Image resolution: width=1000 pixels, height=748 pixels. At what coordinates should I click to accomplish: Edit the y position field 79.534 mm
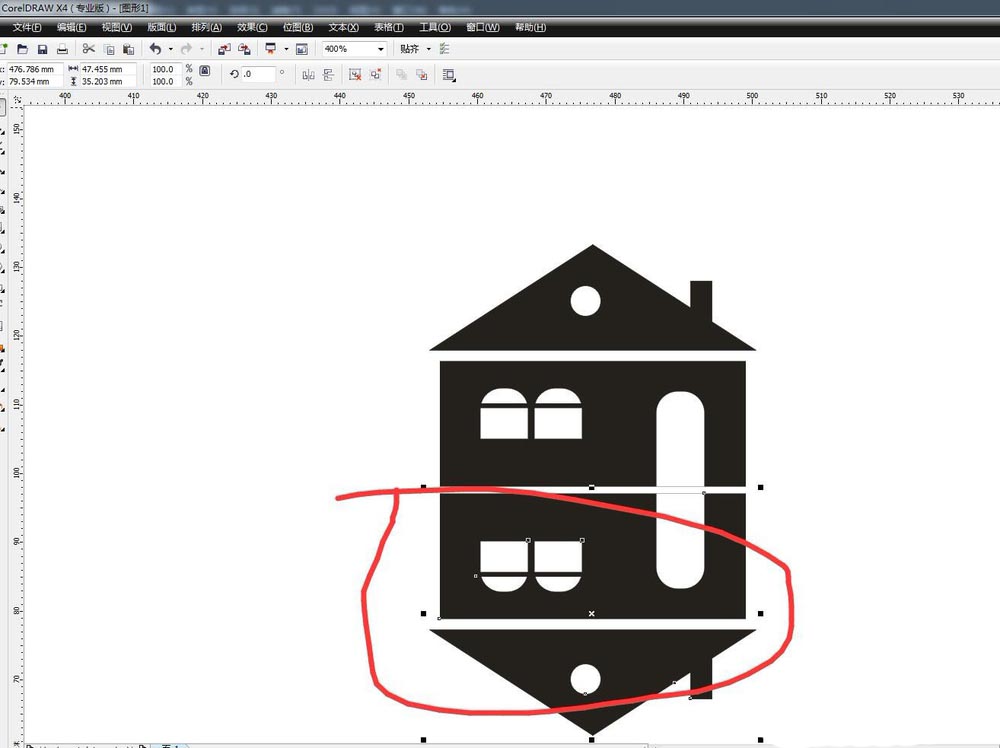click(x=34, y=82)
